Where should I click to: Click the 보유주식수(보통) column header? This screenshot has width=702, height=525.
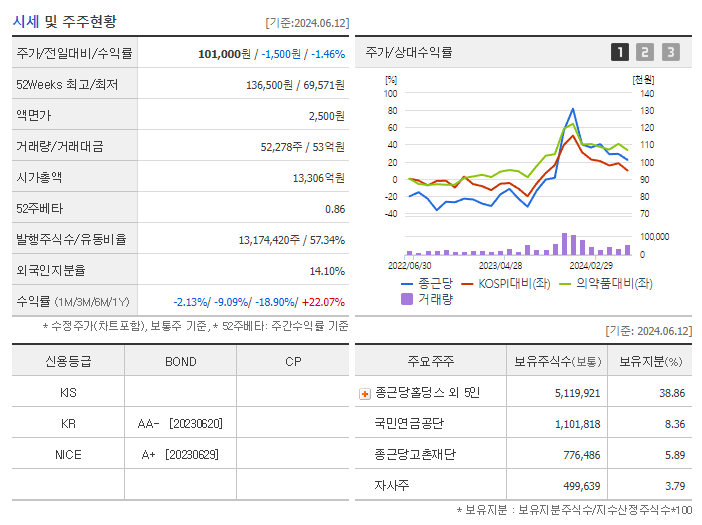pos(557,361)
